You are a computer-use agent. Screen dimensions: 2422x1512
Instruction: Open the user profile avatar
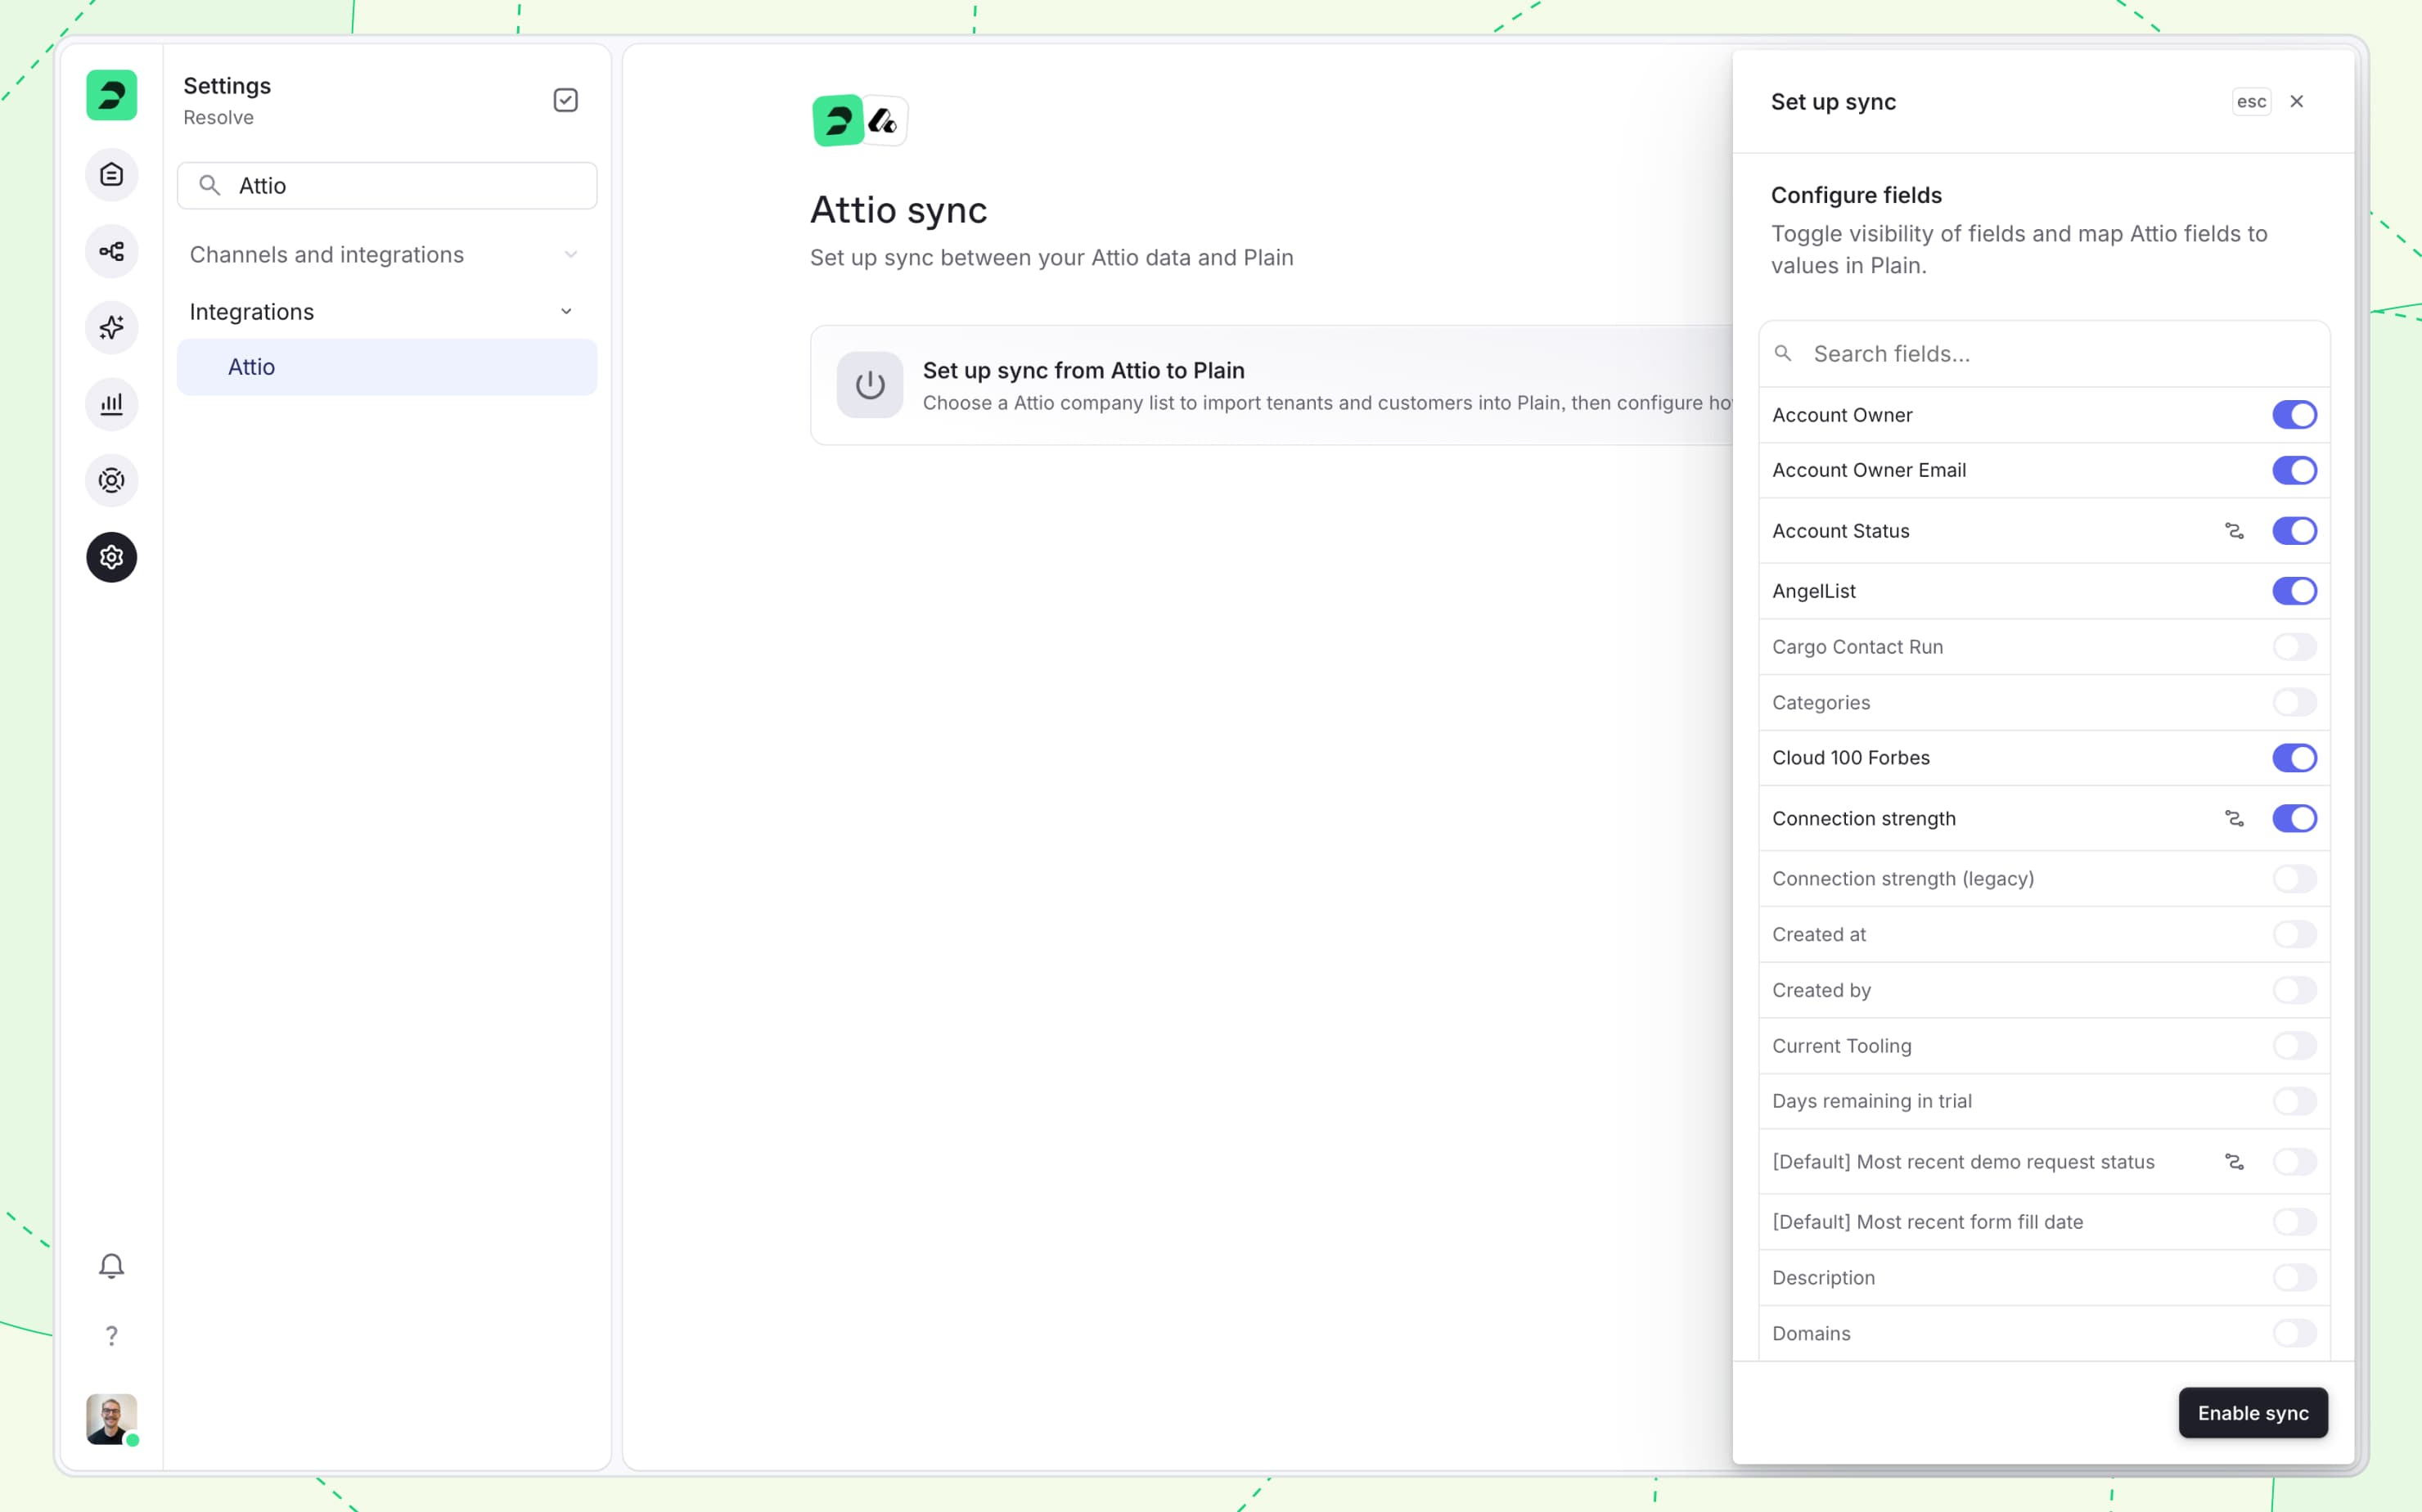(111, 1419)
